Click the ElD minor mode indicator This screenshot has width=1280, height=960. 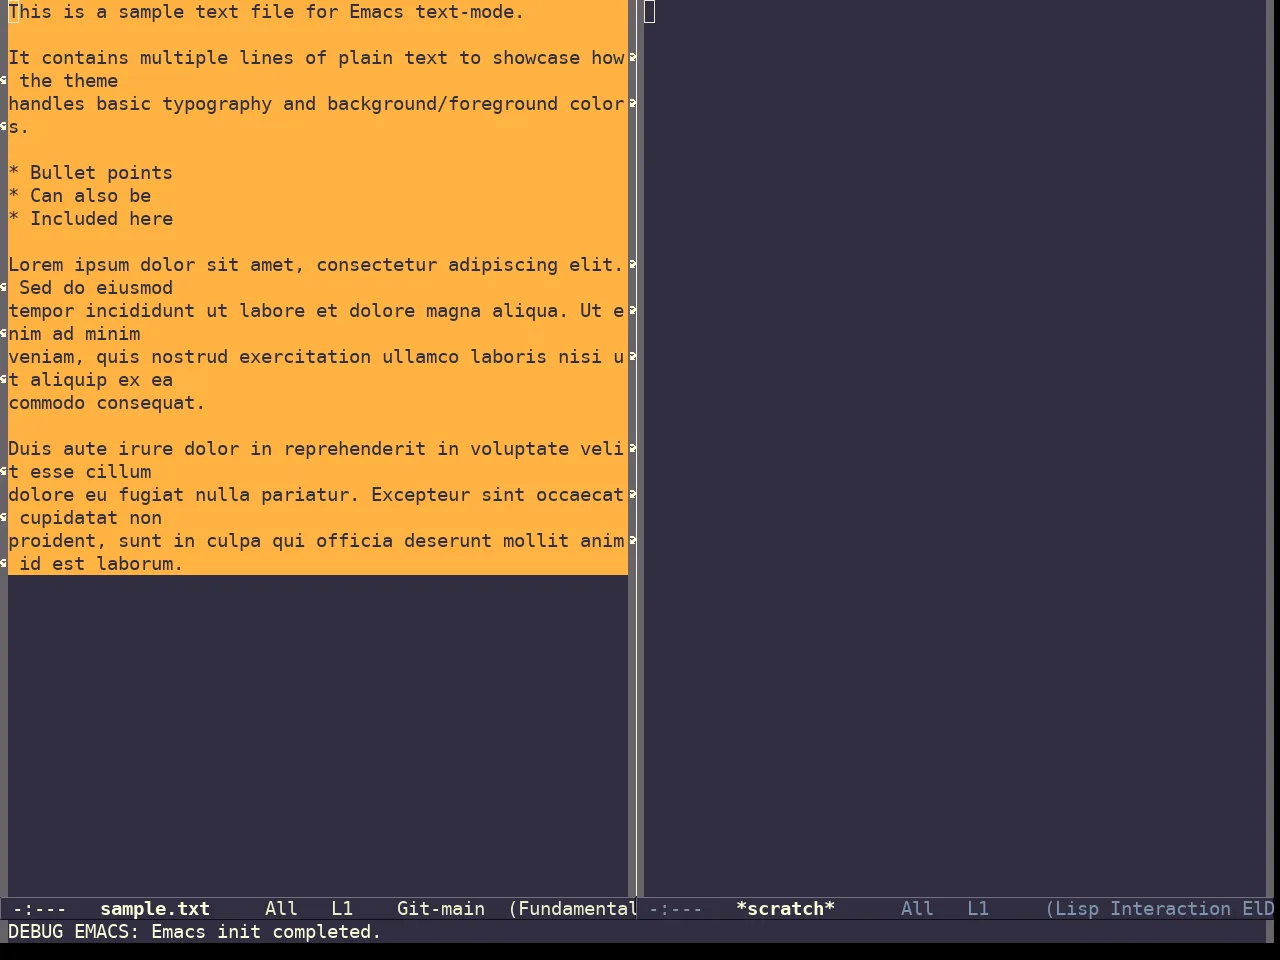click(x=1258, y=909)
